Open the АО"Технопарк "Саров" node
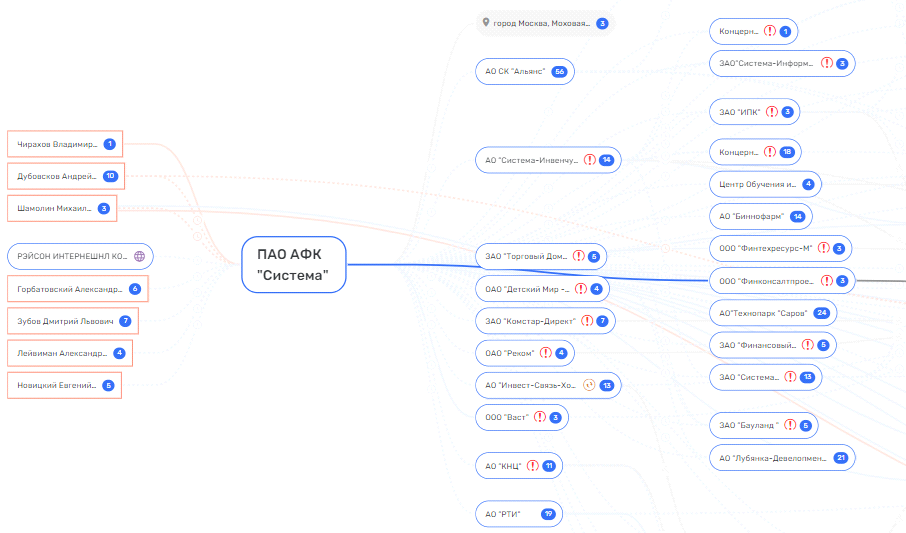This screenshot has height=533, width=906. tap(773, 313)
